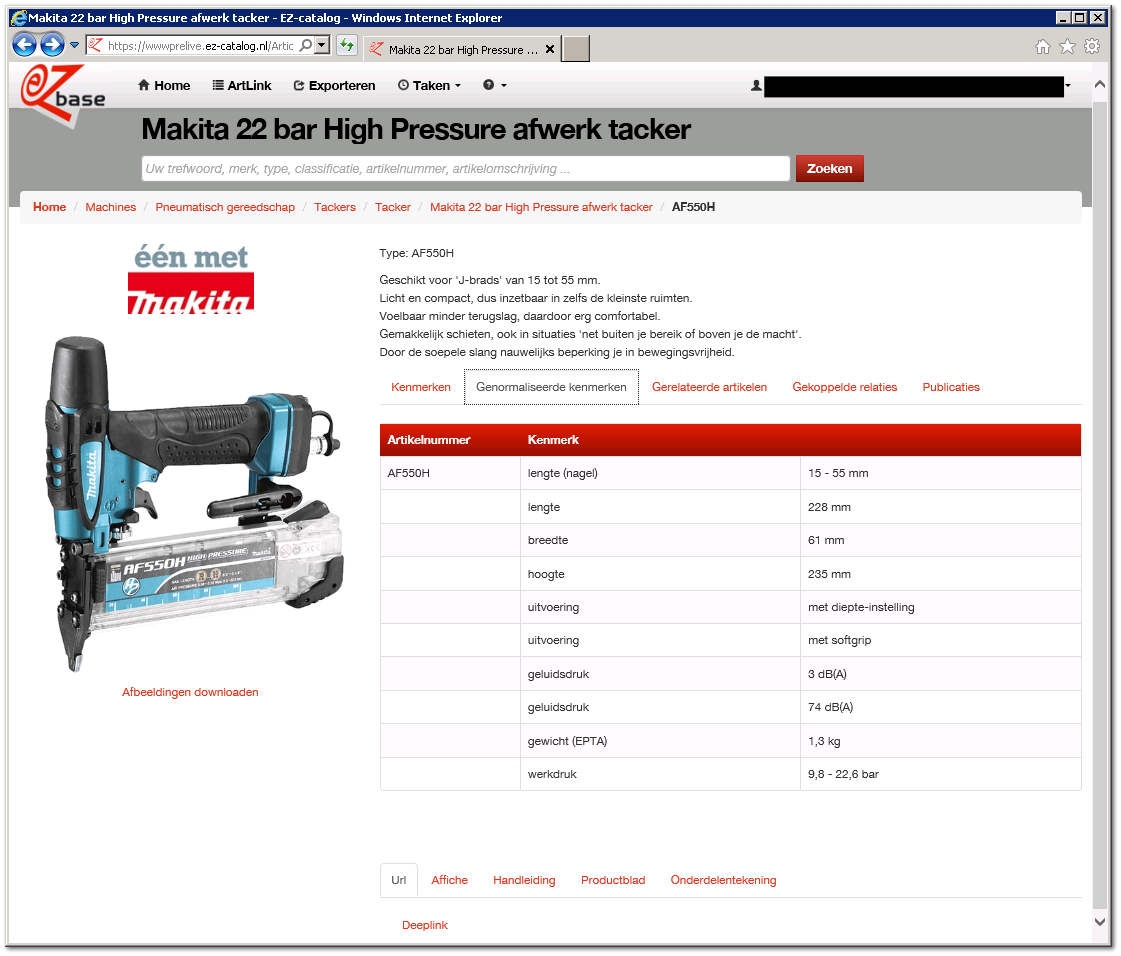
Task: Focus the trefwoord search input field
Action: (x=465, y=169)
